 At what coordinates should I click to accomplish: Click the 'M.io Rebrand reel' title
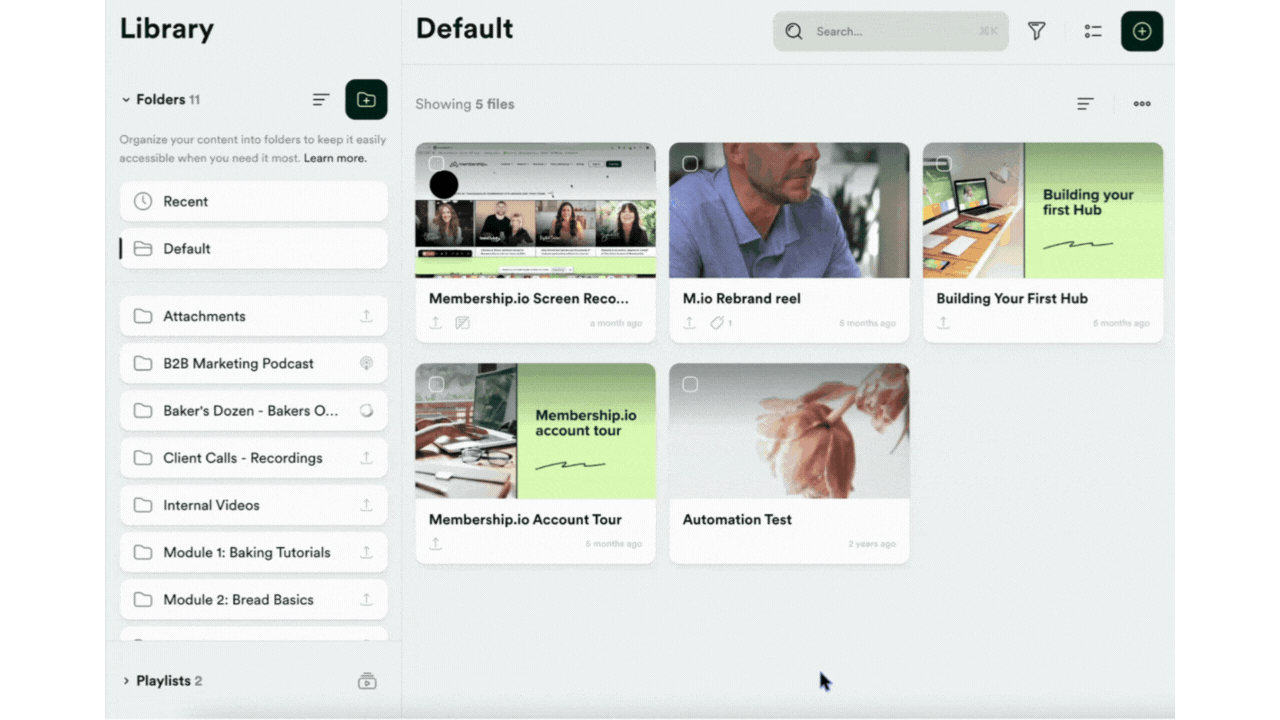tap(742, 298)
